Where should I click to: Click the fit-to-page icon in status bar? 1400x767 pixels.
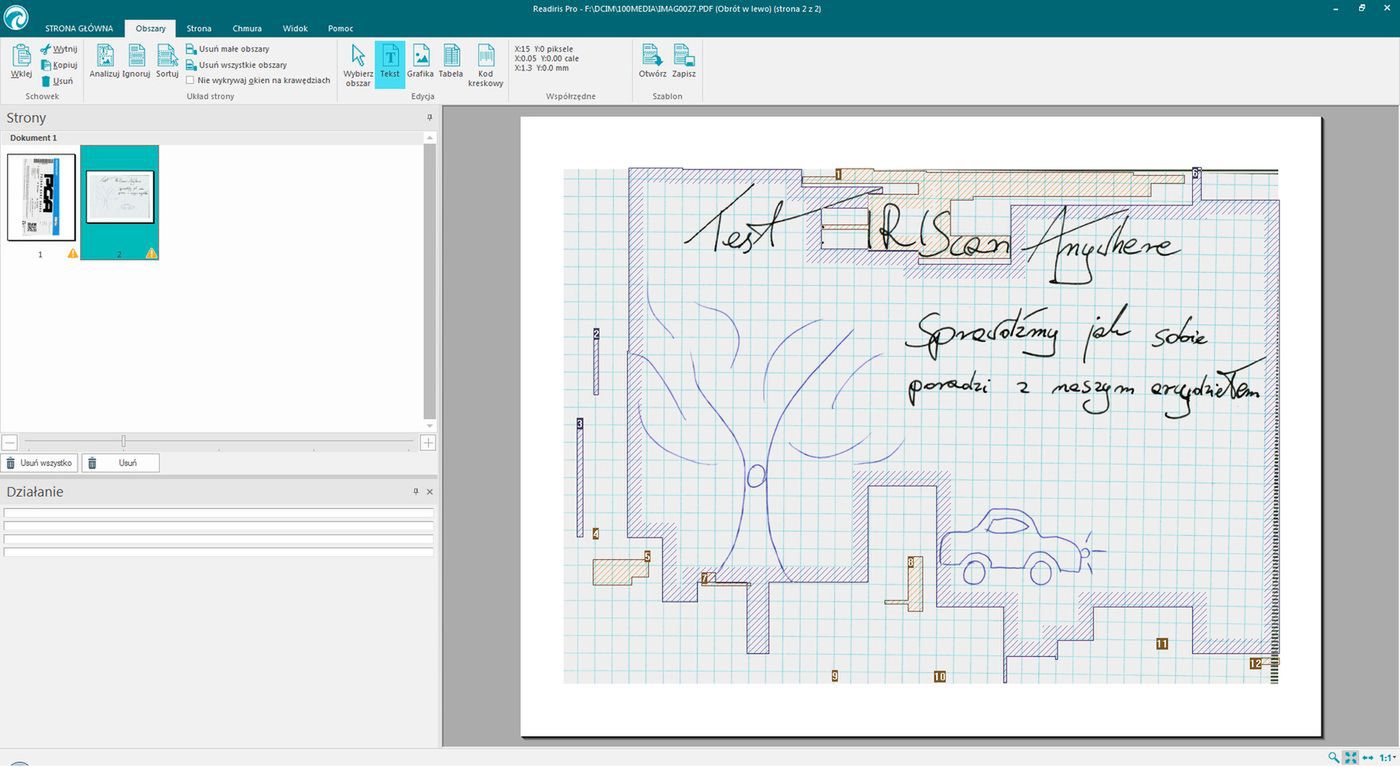pyautogui.click(x=1351, y=758)
